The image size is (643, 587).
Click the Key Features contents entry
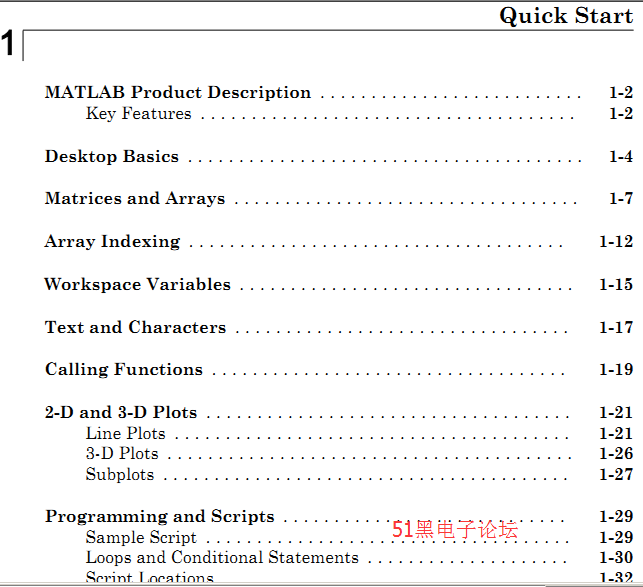point(139,114)
